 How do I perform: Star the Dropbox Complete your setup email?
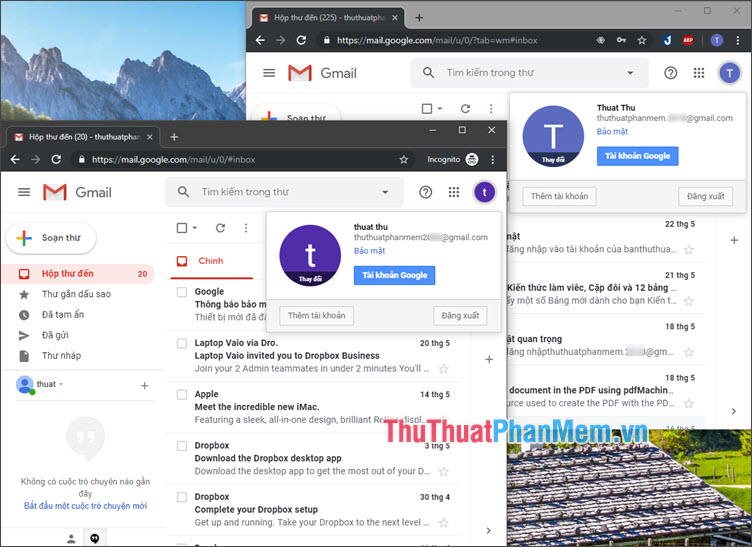pos(444,523)
